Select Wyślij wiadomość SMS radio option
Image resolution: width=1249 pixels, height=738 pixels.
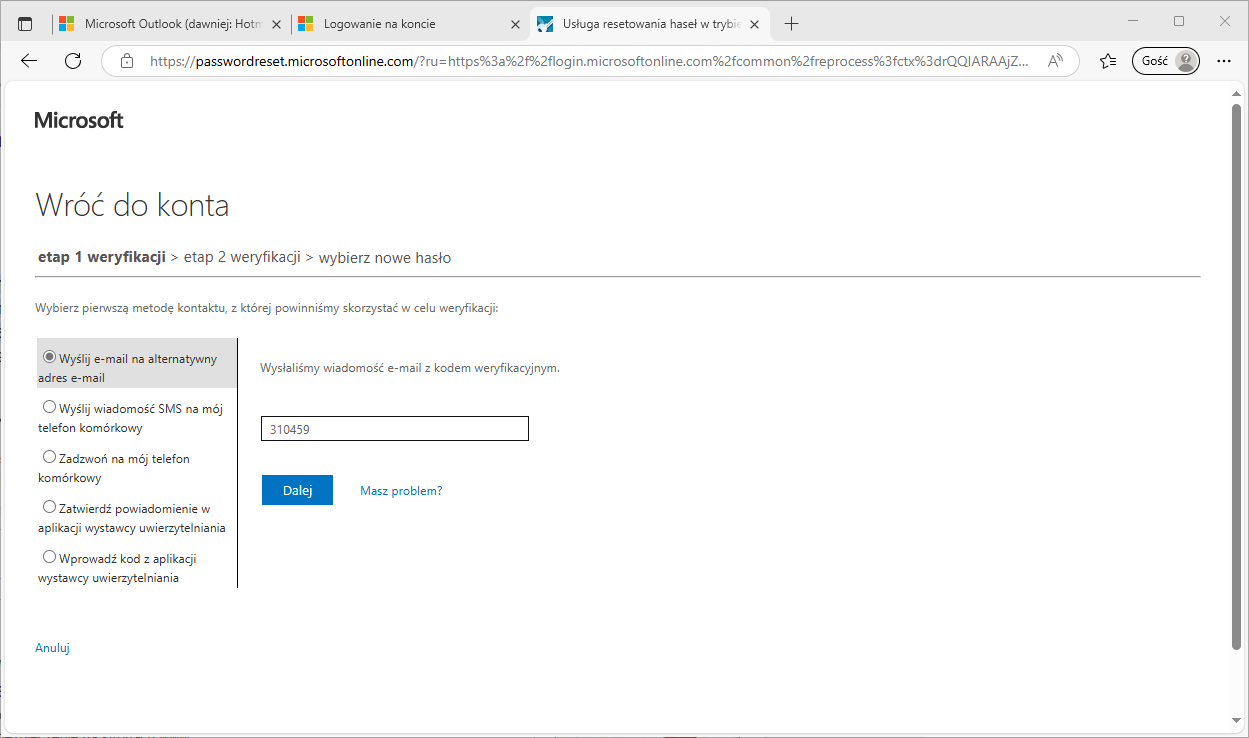(x=49, y=407)
